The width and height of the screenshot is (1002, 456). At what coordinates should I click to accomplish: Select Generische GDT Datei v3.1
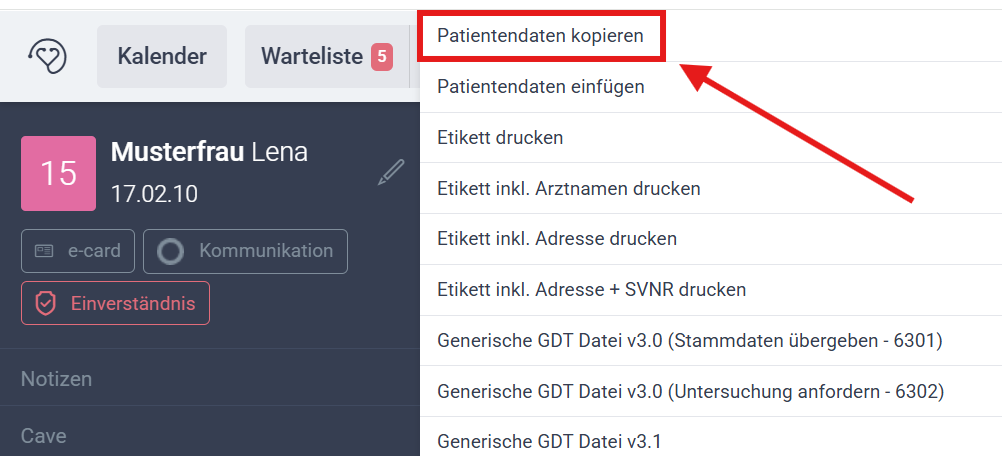coord(549,441)
